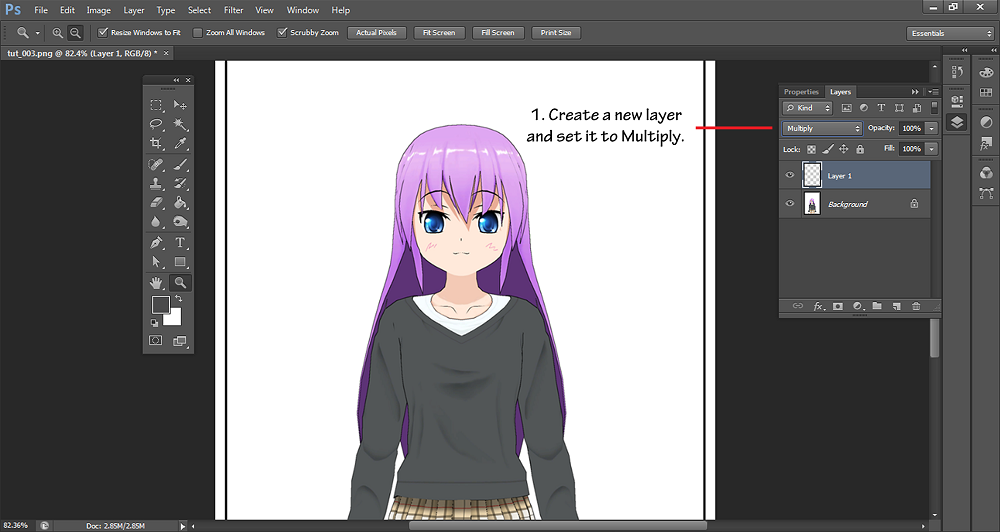The height and width of the screenshot is (532, 1000).
Task: Hide the Background layer eye icon
Action: (x=790, y=203)
